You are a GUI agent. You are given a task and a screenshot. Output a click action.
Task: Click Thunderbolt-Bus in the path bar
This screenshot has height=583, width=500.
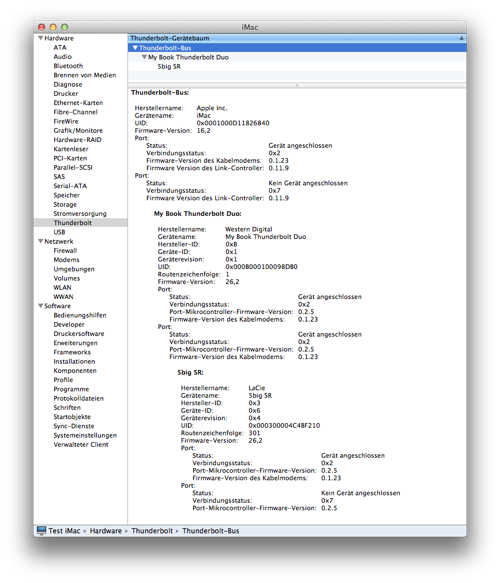click(x=210, y=531)
